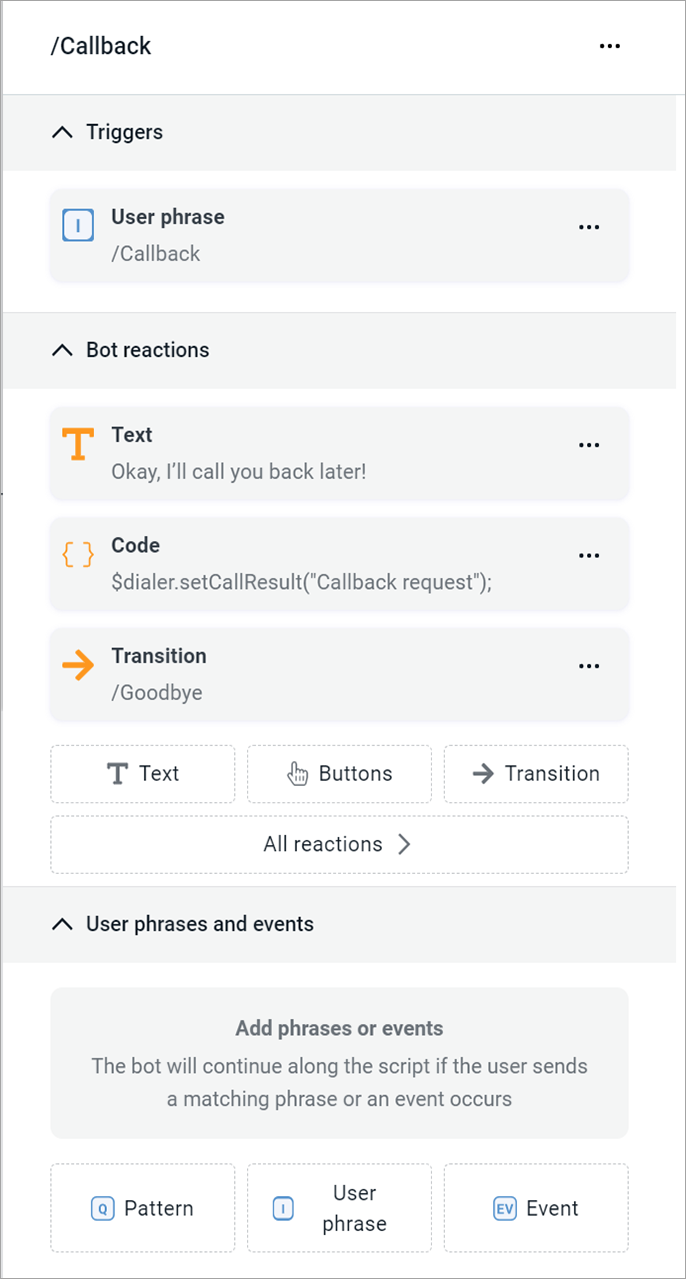The width and height of the screenshot is (686, 1279).
Task: Open the Transition block options menu
Action: [589, 666]
